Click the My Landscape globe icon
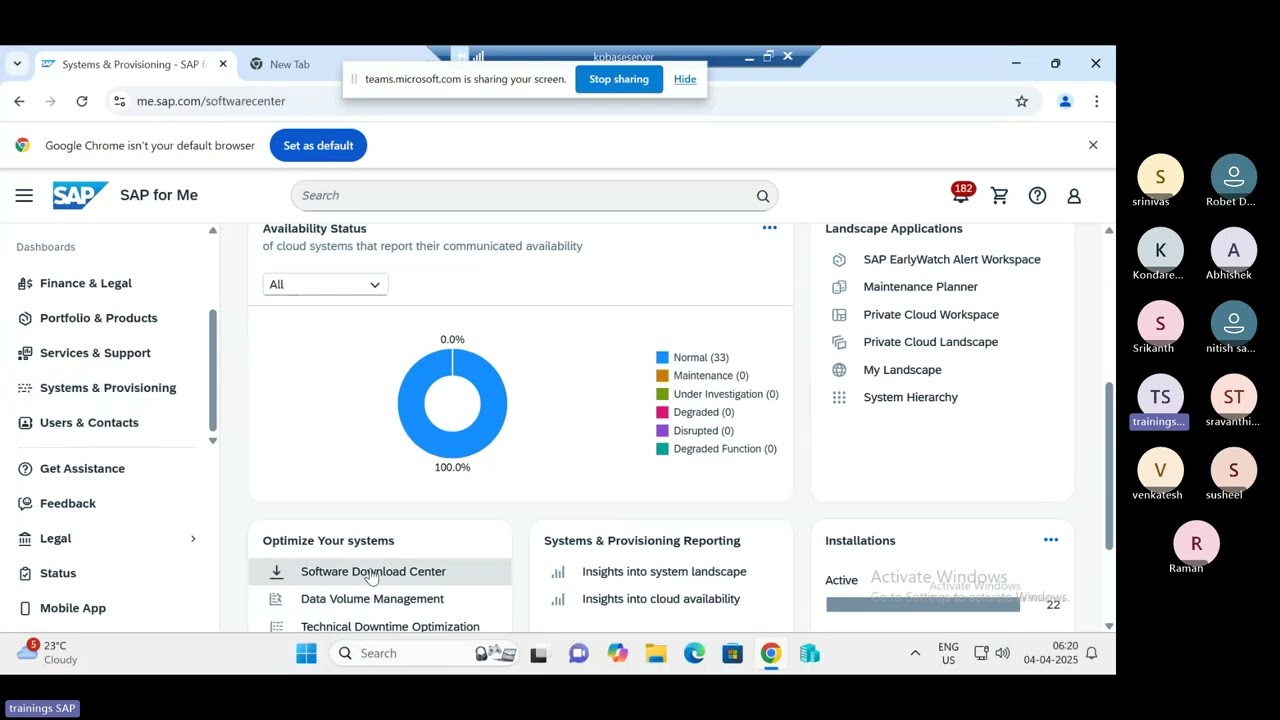This screenshot has height=720, width=1280. coord(839,370)
